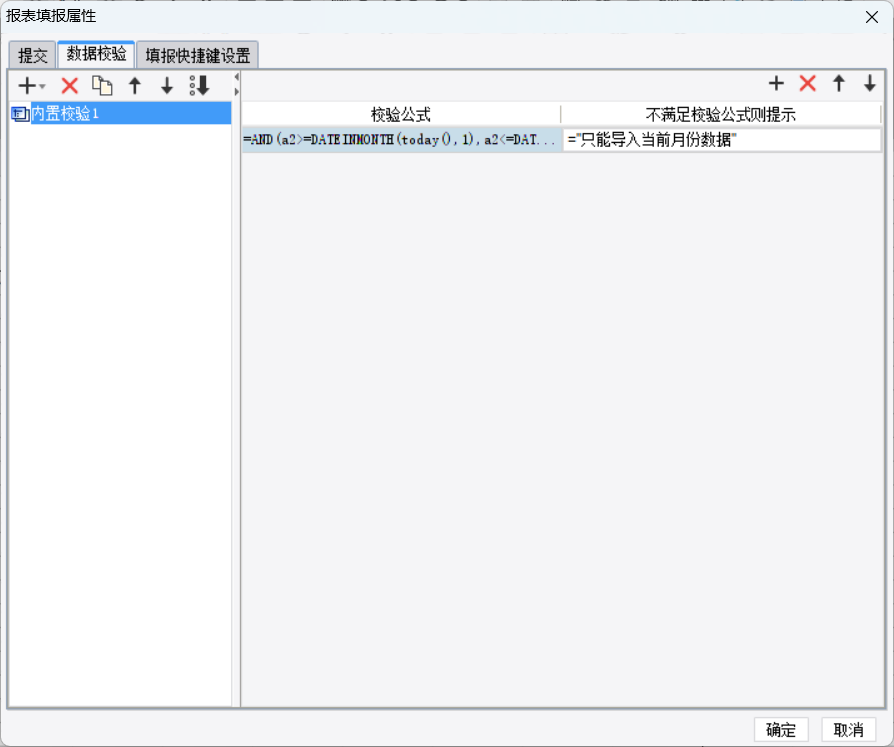Viewport: 894px width, 747px height.
Task: Copy the selected validation item
Action: 102,86
